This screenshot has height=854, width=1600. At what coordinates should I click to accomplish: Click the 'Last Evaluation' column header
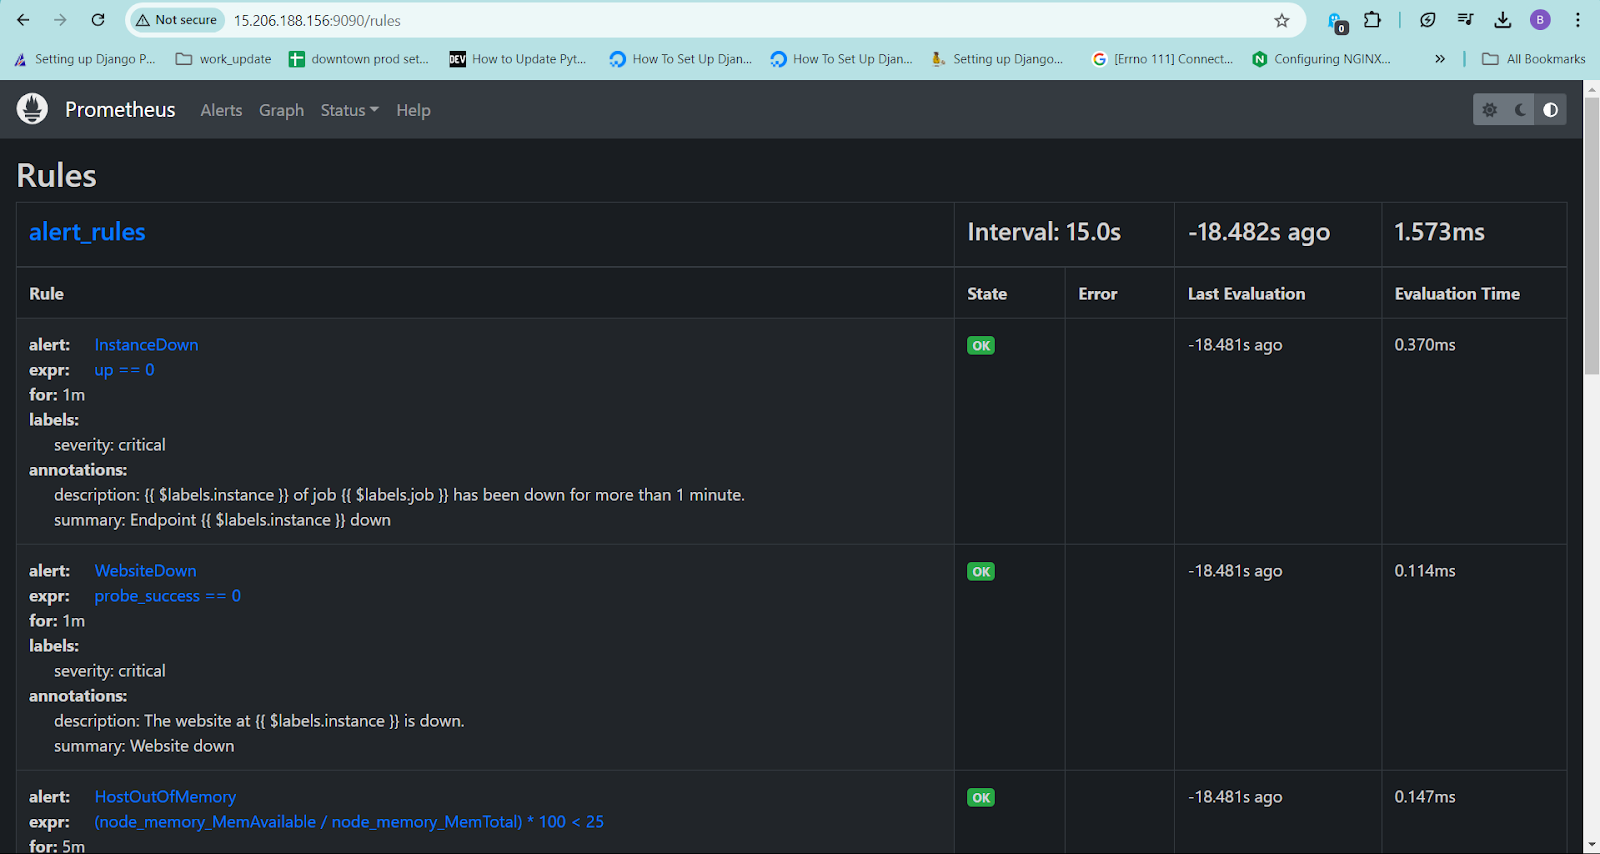coord(1246,294)
